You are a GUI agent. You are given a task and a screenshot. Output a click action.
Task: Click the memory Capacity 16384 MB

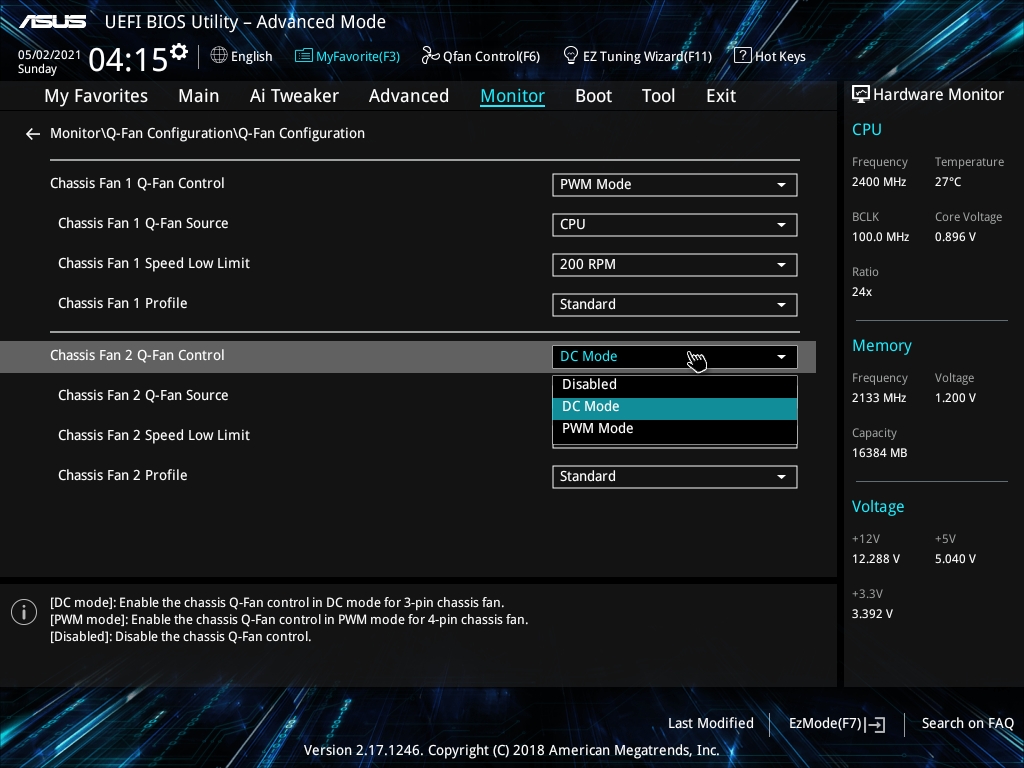pyautogui.click(x=879, y=453)
